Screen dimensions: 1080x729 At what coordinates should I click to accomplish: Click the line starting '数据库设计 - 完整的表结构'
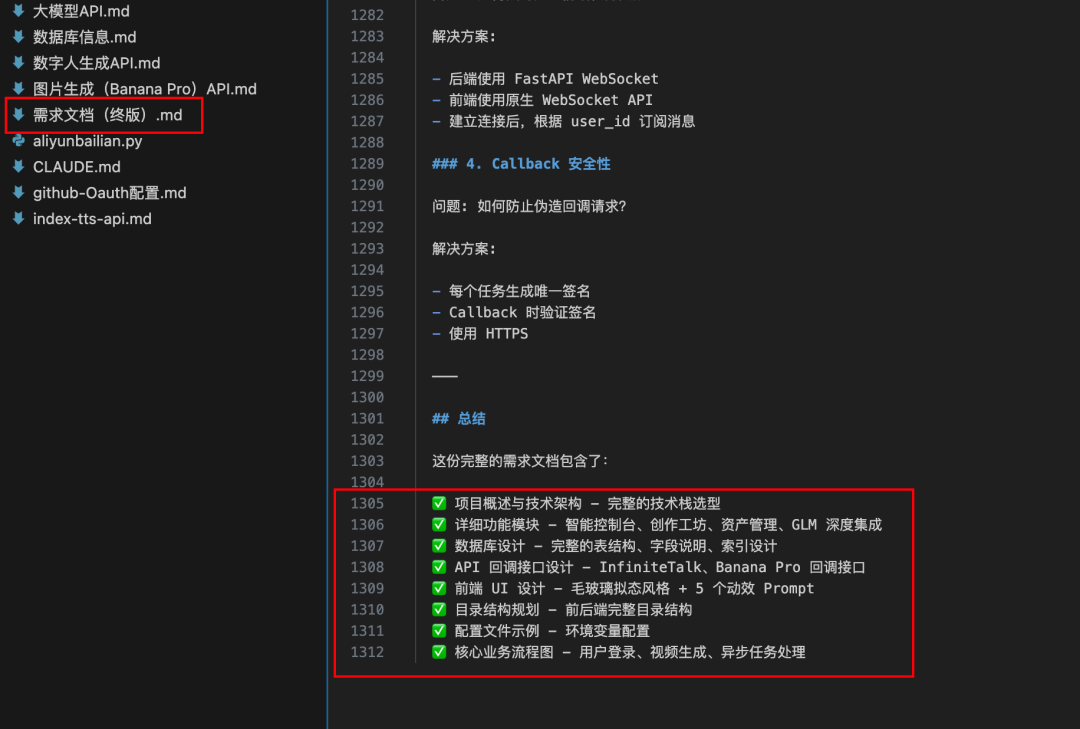(616, 546)
